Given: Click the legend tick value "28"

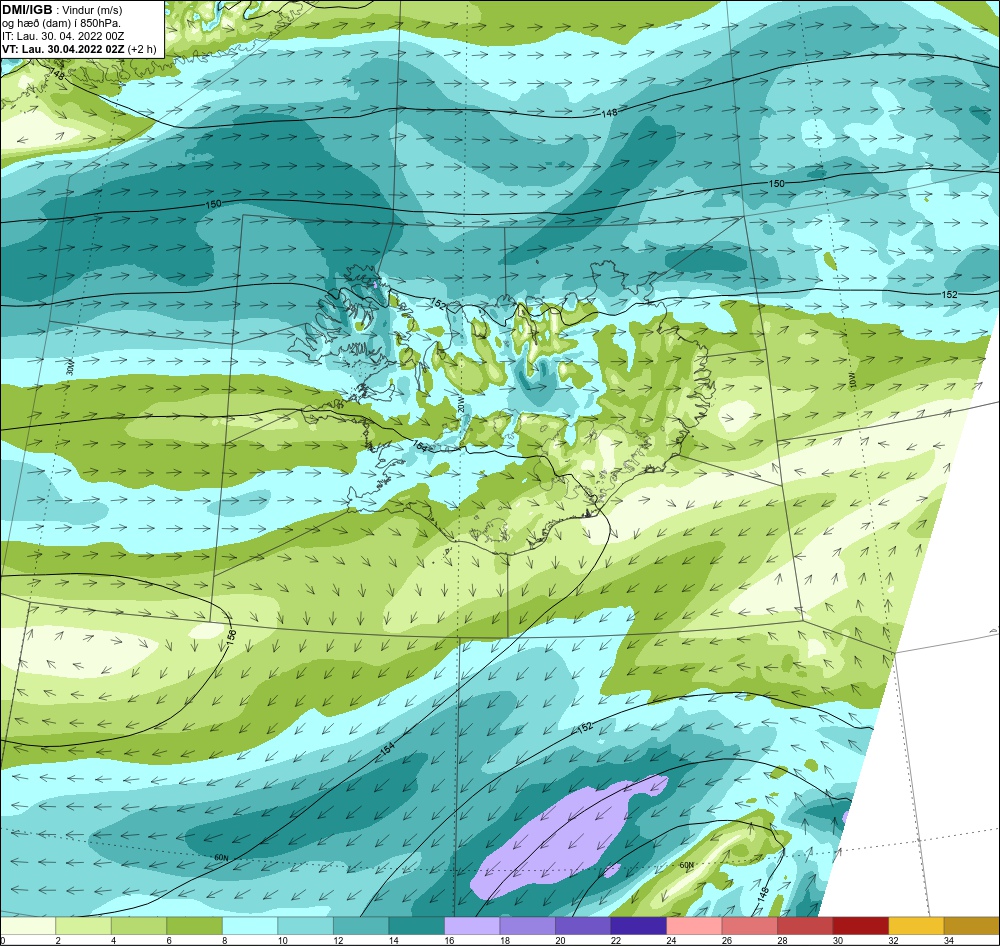Looking at the screenshot, I should coord(782,940).
